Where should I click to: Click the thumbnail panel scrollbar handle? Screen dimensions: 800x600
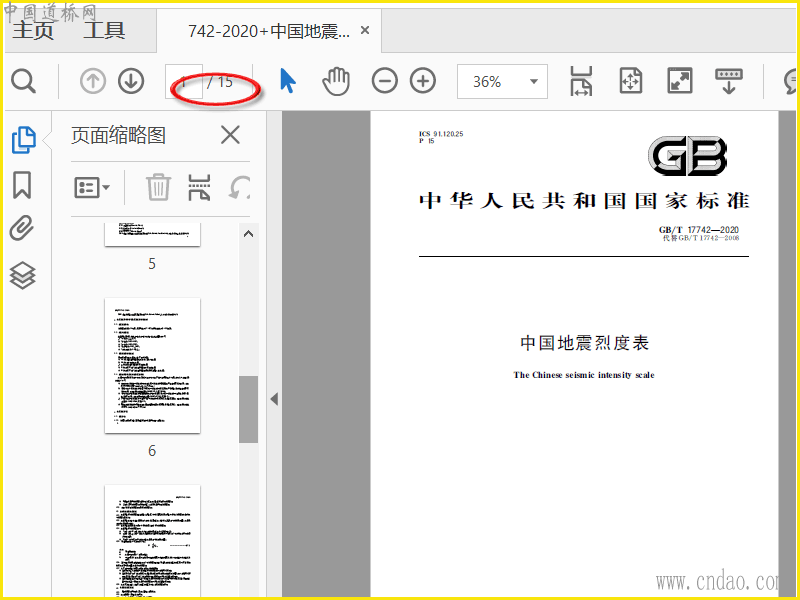coord(248,409)
